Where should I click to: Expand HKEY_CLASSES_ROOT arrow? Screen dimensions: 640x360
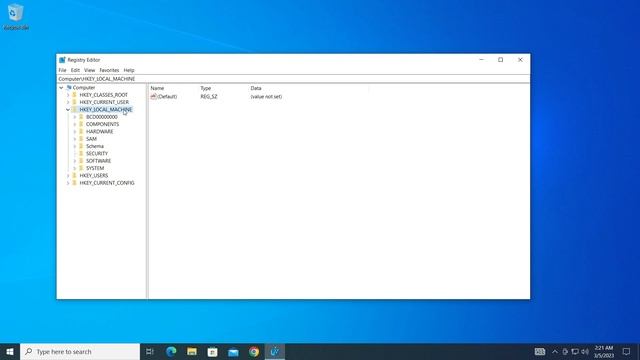(68, 95)
